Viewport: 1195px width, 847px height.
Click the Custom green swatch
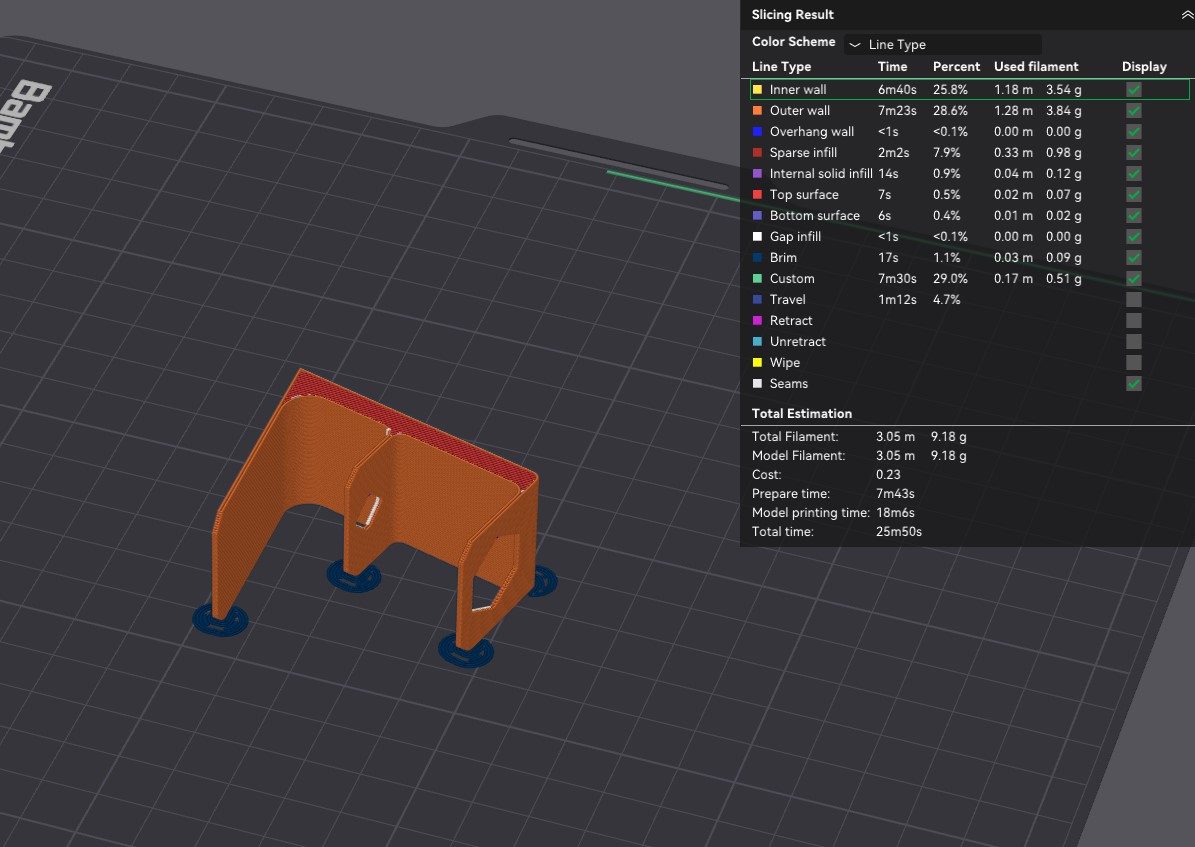click(758, 278)
